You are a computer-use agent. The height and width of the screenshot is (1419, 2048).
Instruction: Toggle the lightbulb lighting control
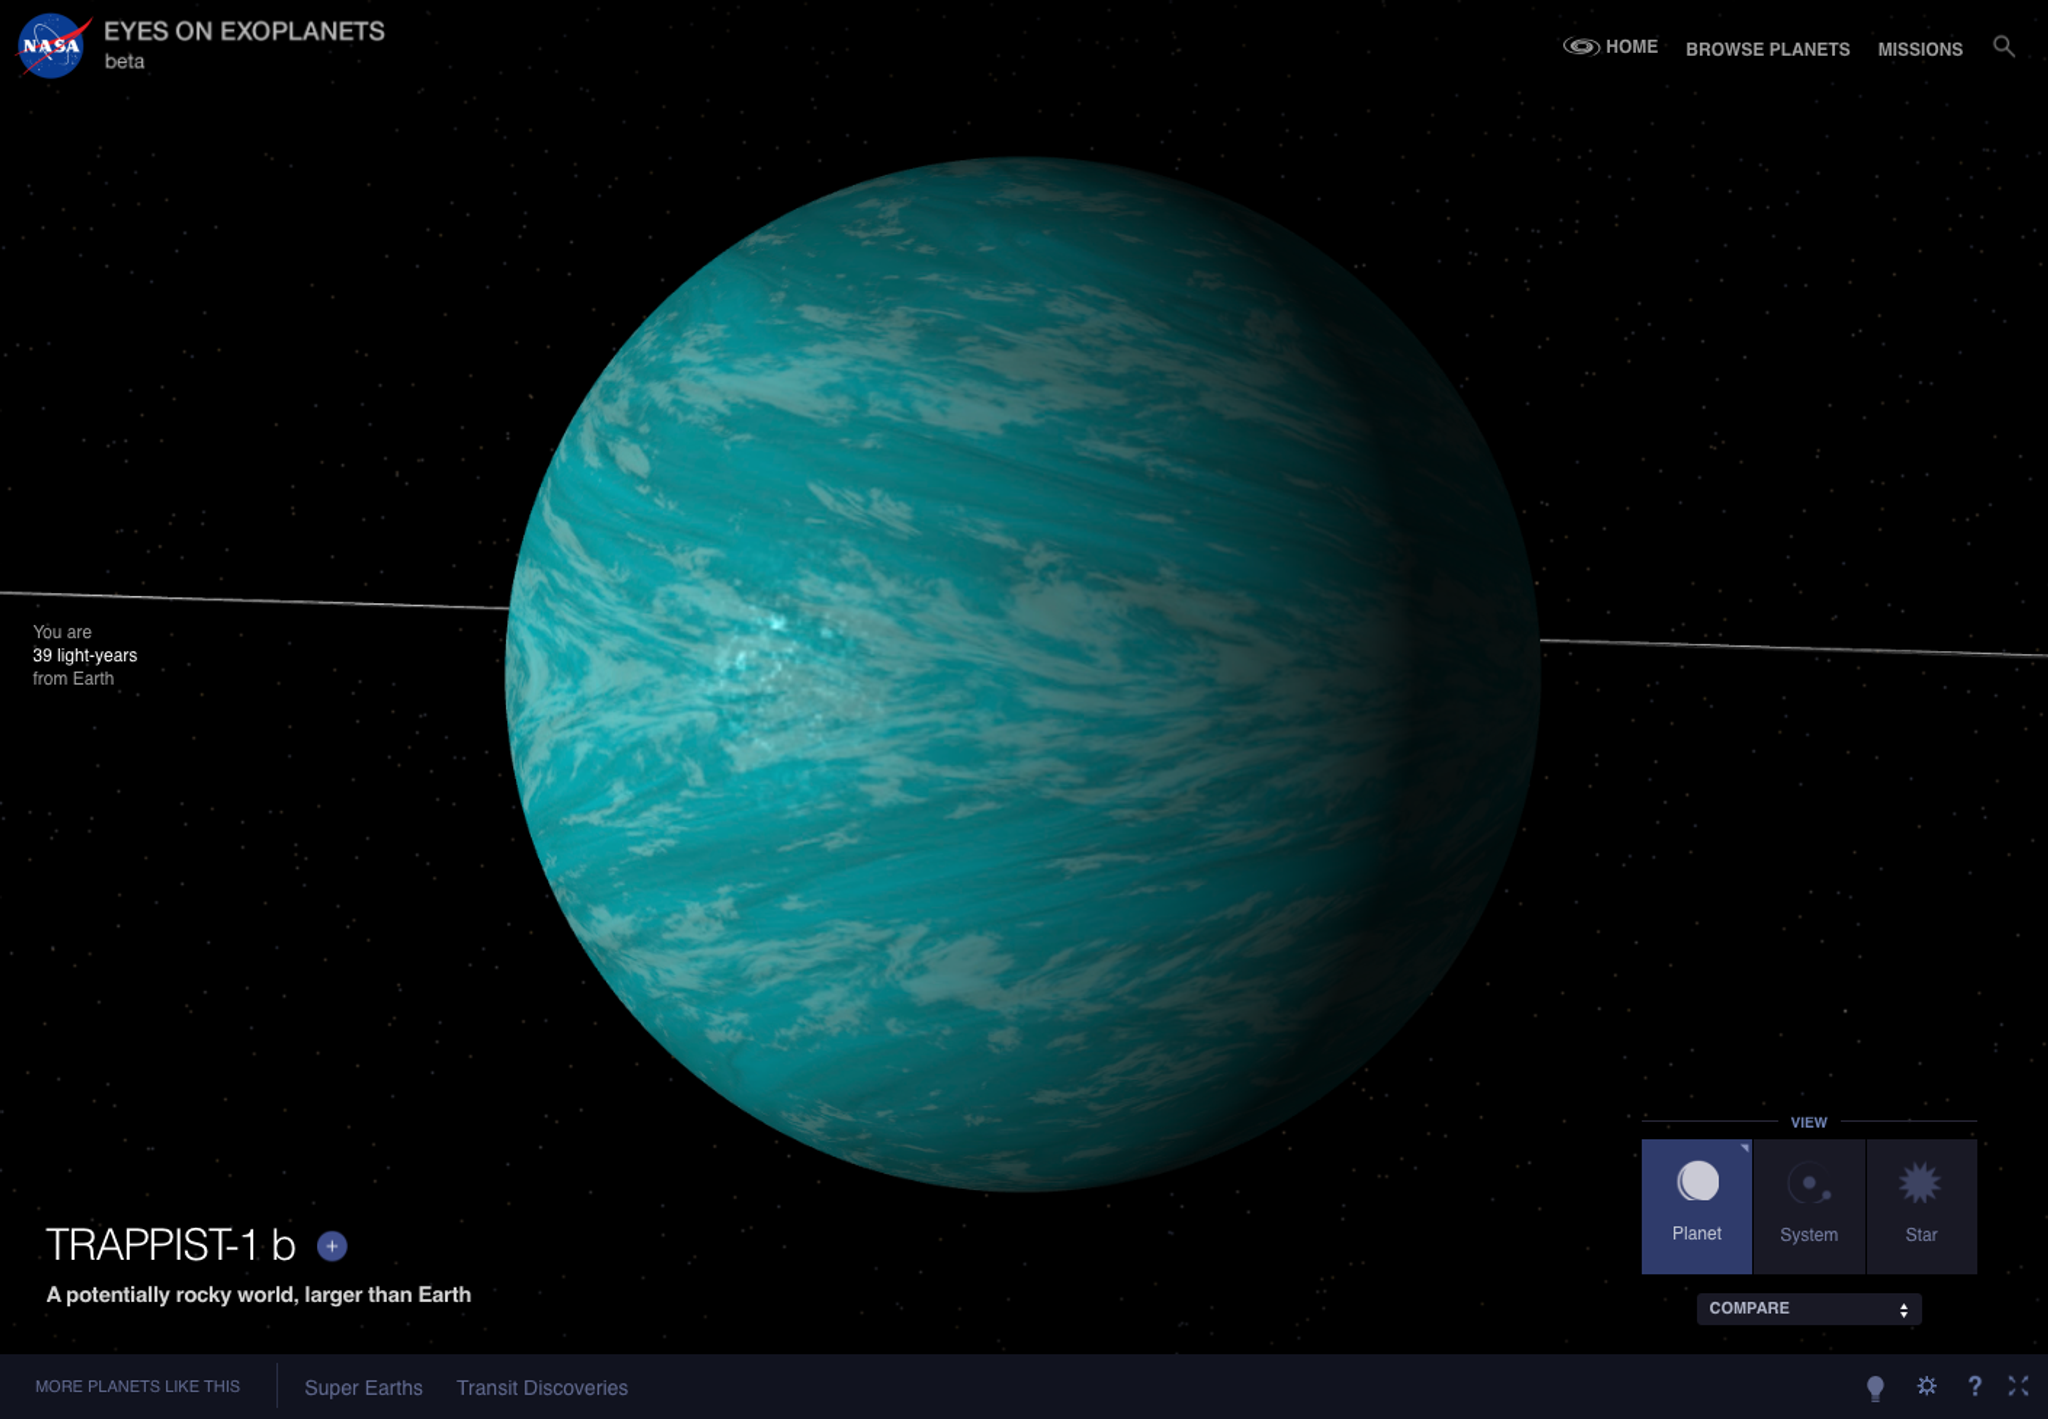coord(1875,1386)
